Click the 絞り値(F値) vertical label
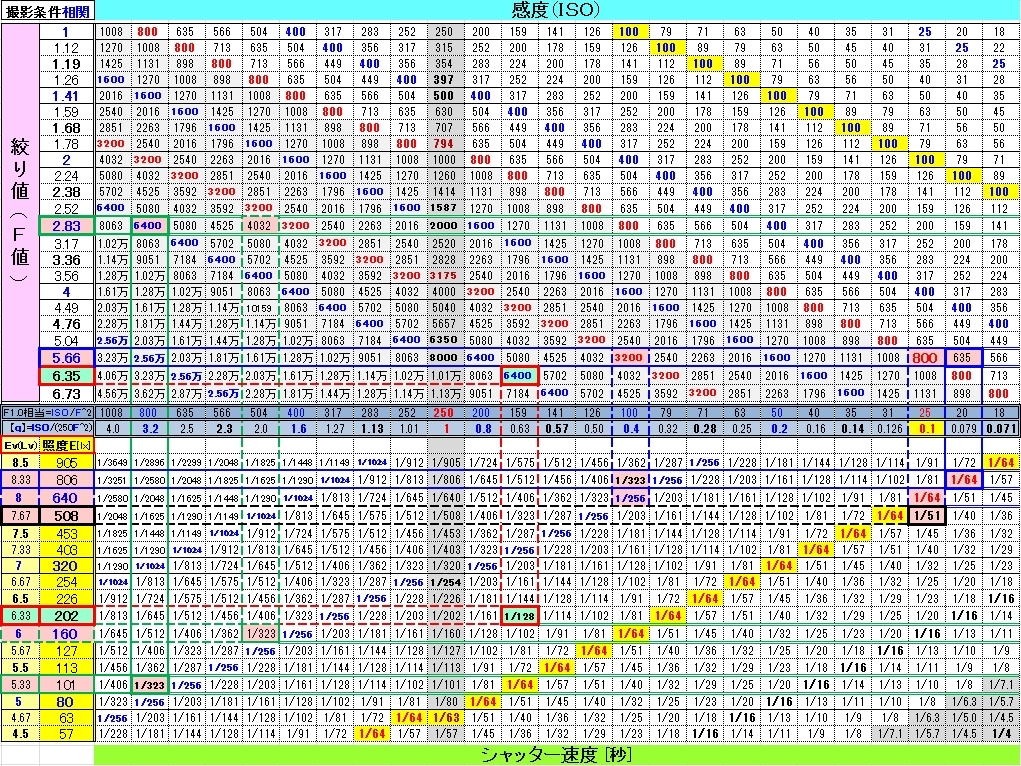1021x766 pixels. (x=20, y=212)
